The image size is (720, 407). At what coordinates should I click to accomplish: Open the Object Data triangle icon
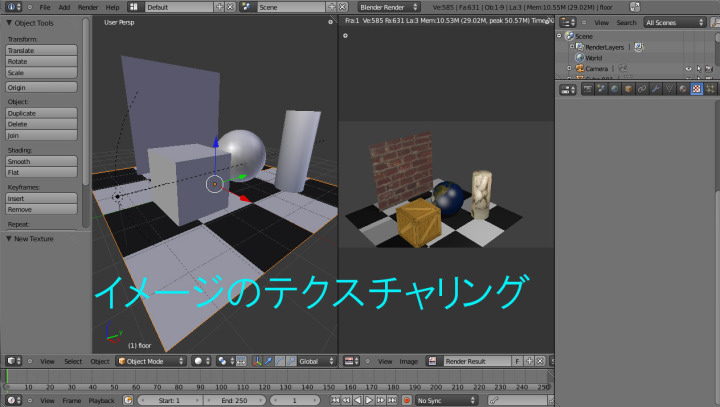click(x=668, y=89)
